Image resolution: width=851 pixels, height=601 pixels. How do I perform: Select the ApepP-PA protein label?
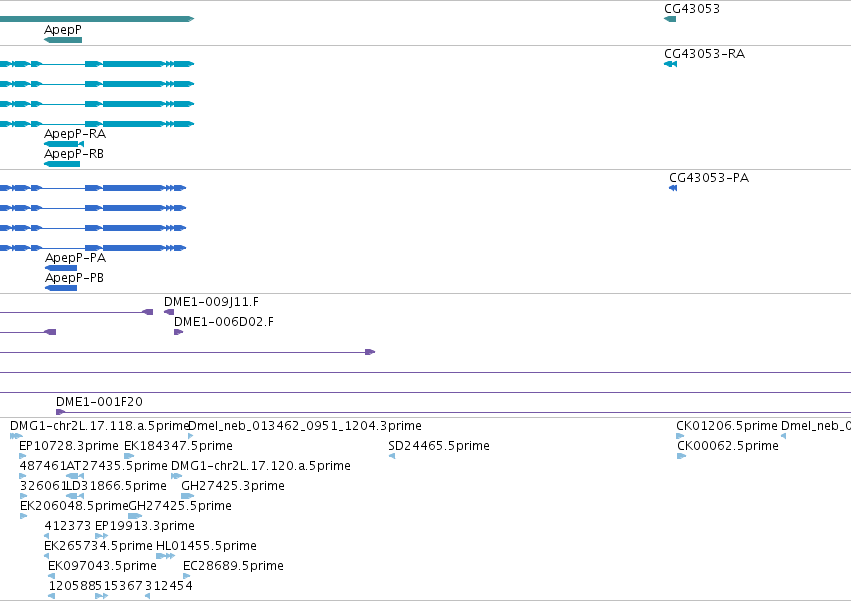click(75, 258)
